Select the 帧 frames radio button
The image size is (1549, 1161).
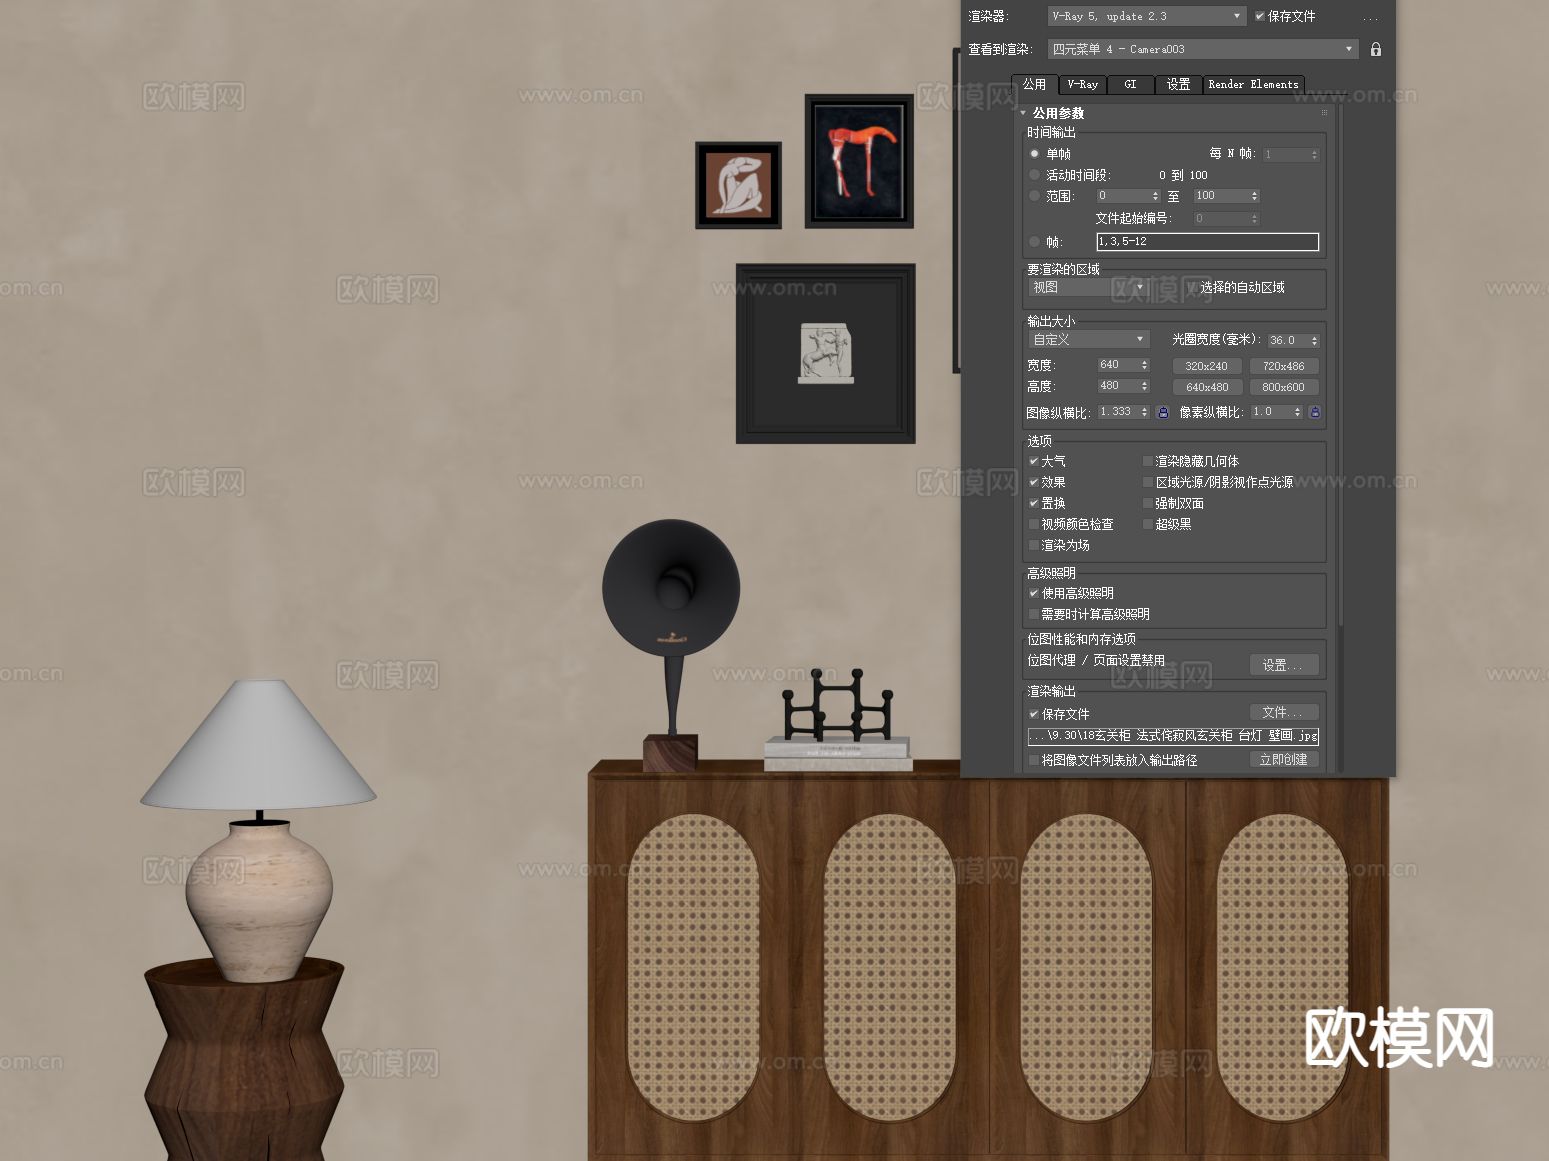coord(1035,241)
